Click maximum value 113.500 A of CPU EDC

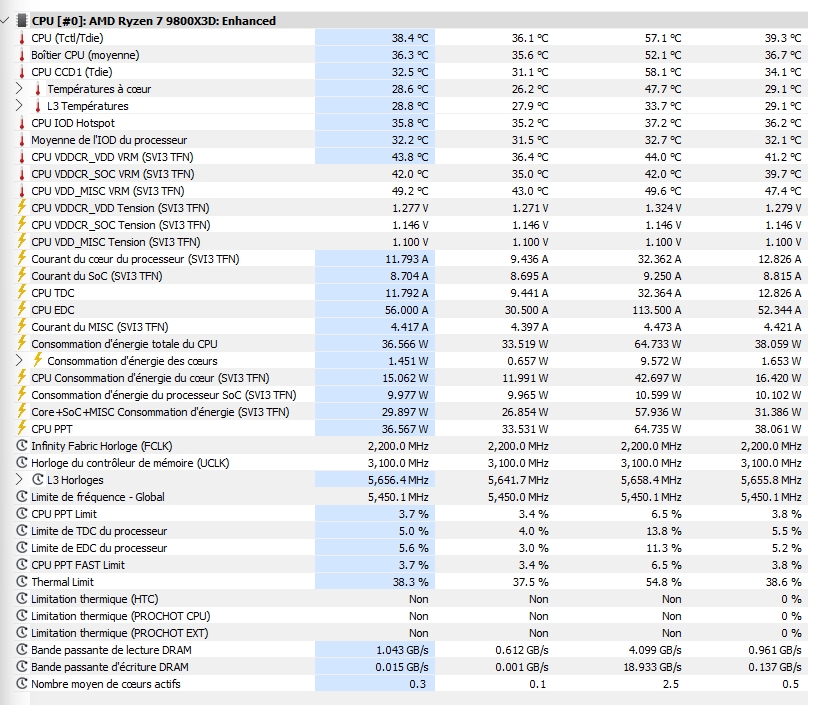point(656,310)
